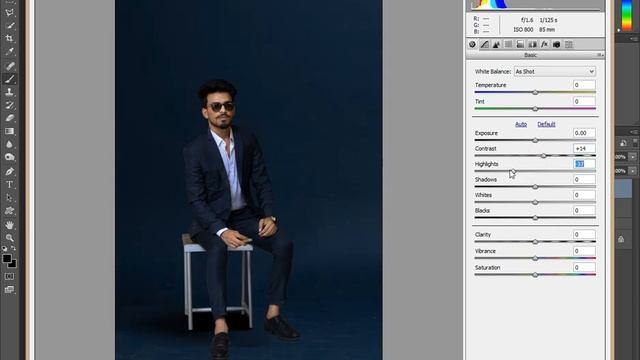
Task: Select the Zoom tool
Action: [9, 238]
